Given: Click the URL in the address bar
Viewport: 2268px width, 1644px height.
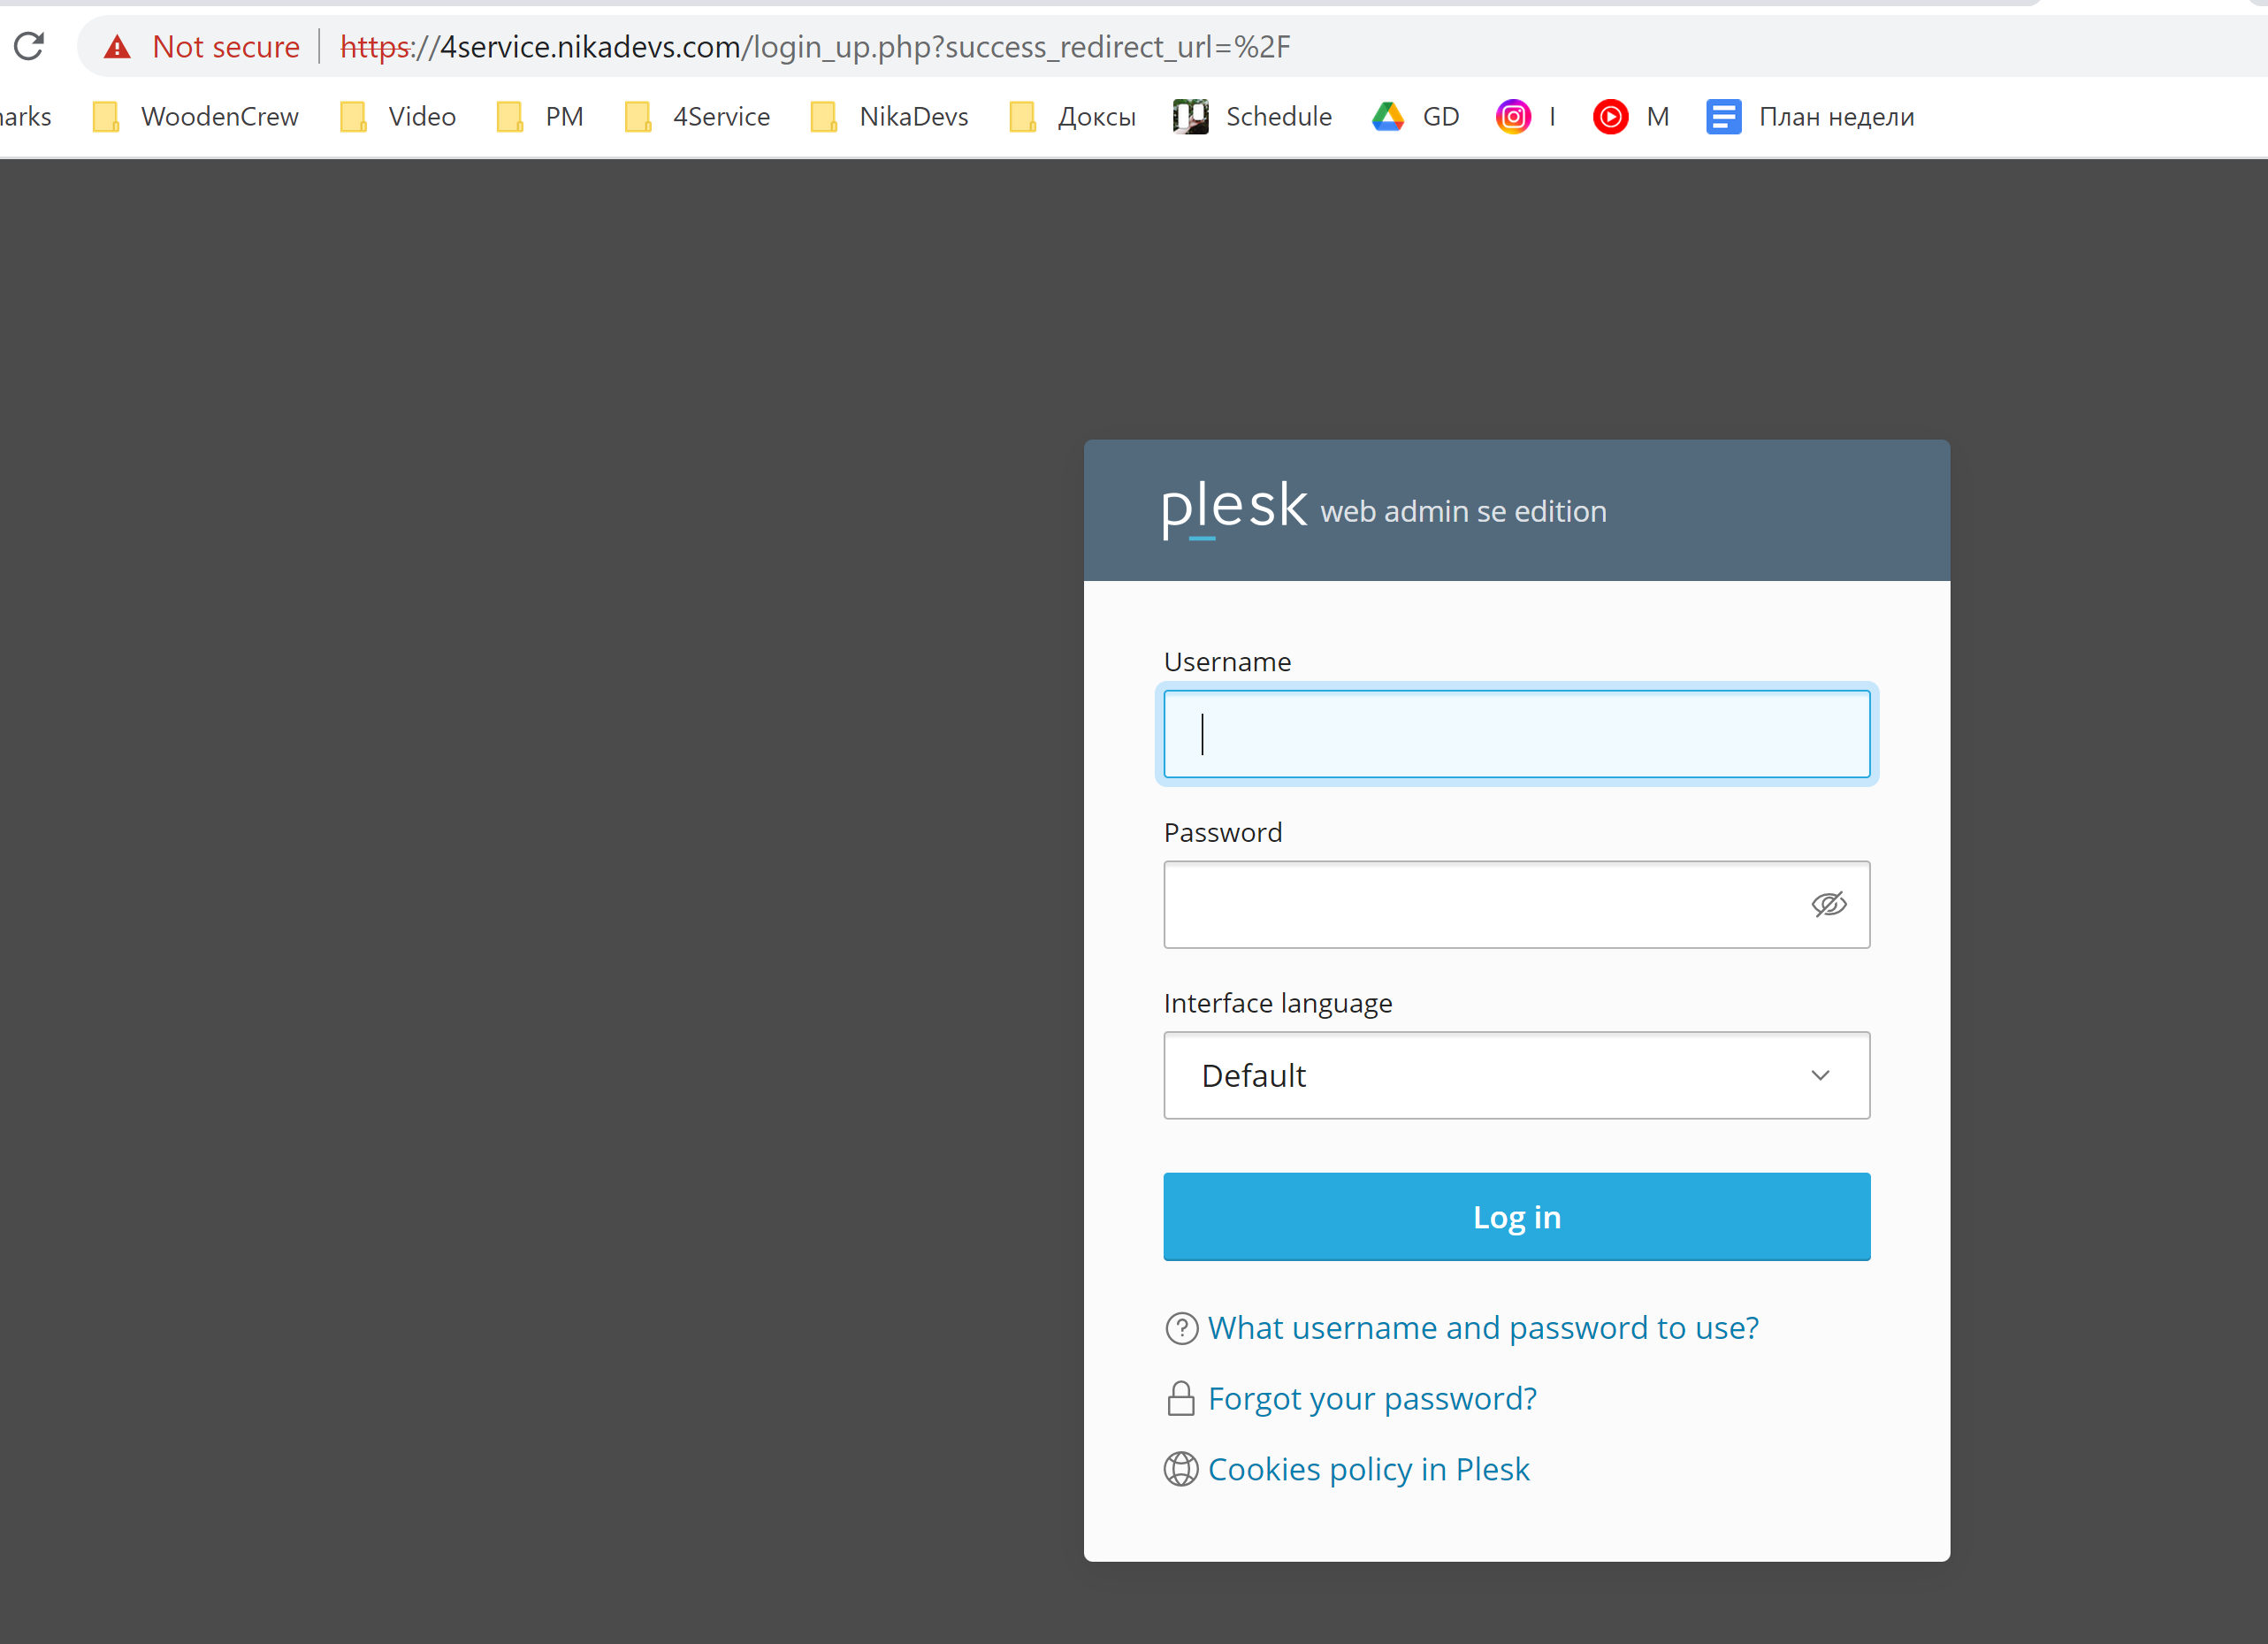Looking at the screenshot, I should (815, 47).
